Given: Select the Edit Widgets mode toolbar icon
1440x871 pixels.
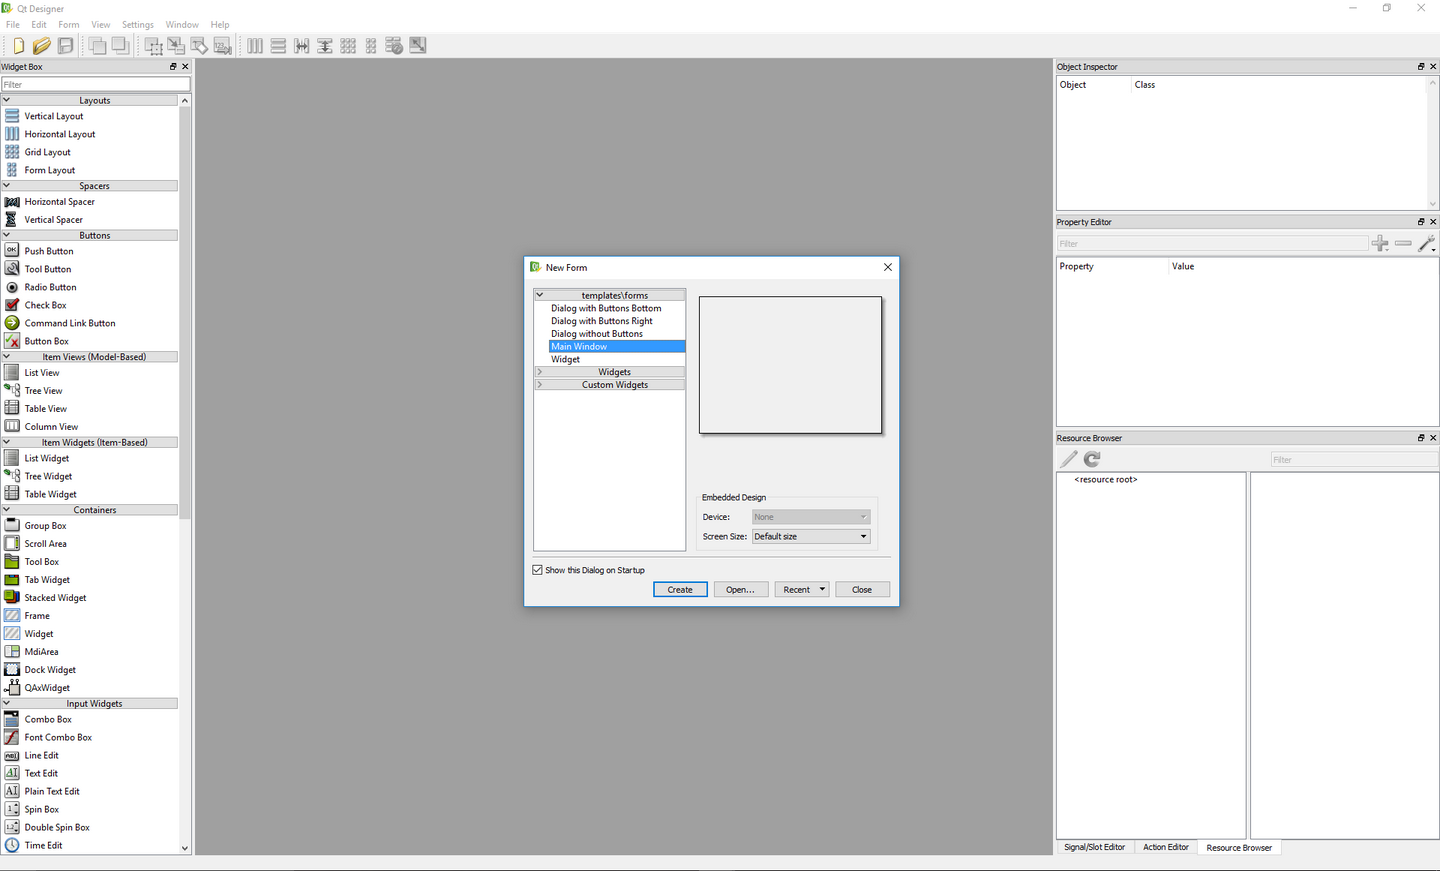Looking at the screenshot, I should 152,45.
